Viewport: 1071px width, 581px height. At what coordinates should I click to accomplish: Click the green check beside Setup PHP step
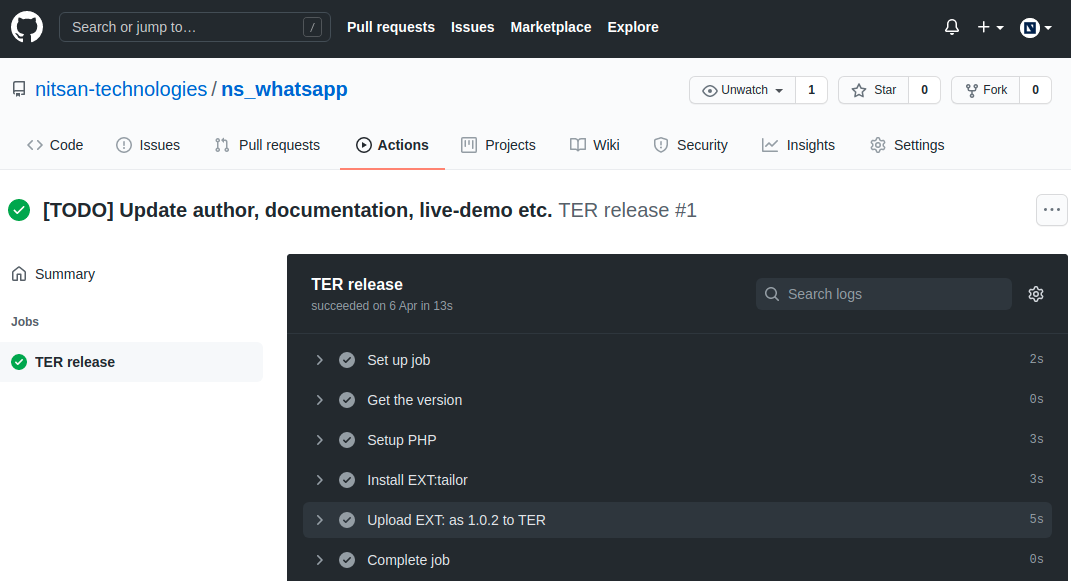point(347,440)
